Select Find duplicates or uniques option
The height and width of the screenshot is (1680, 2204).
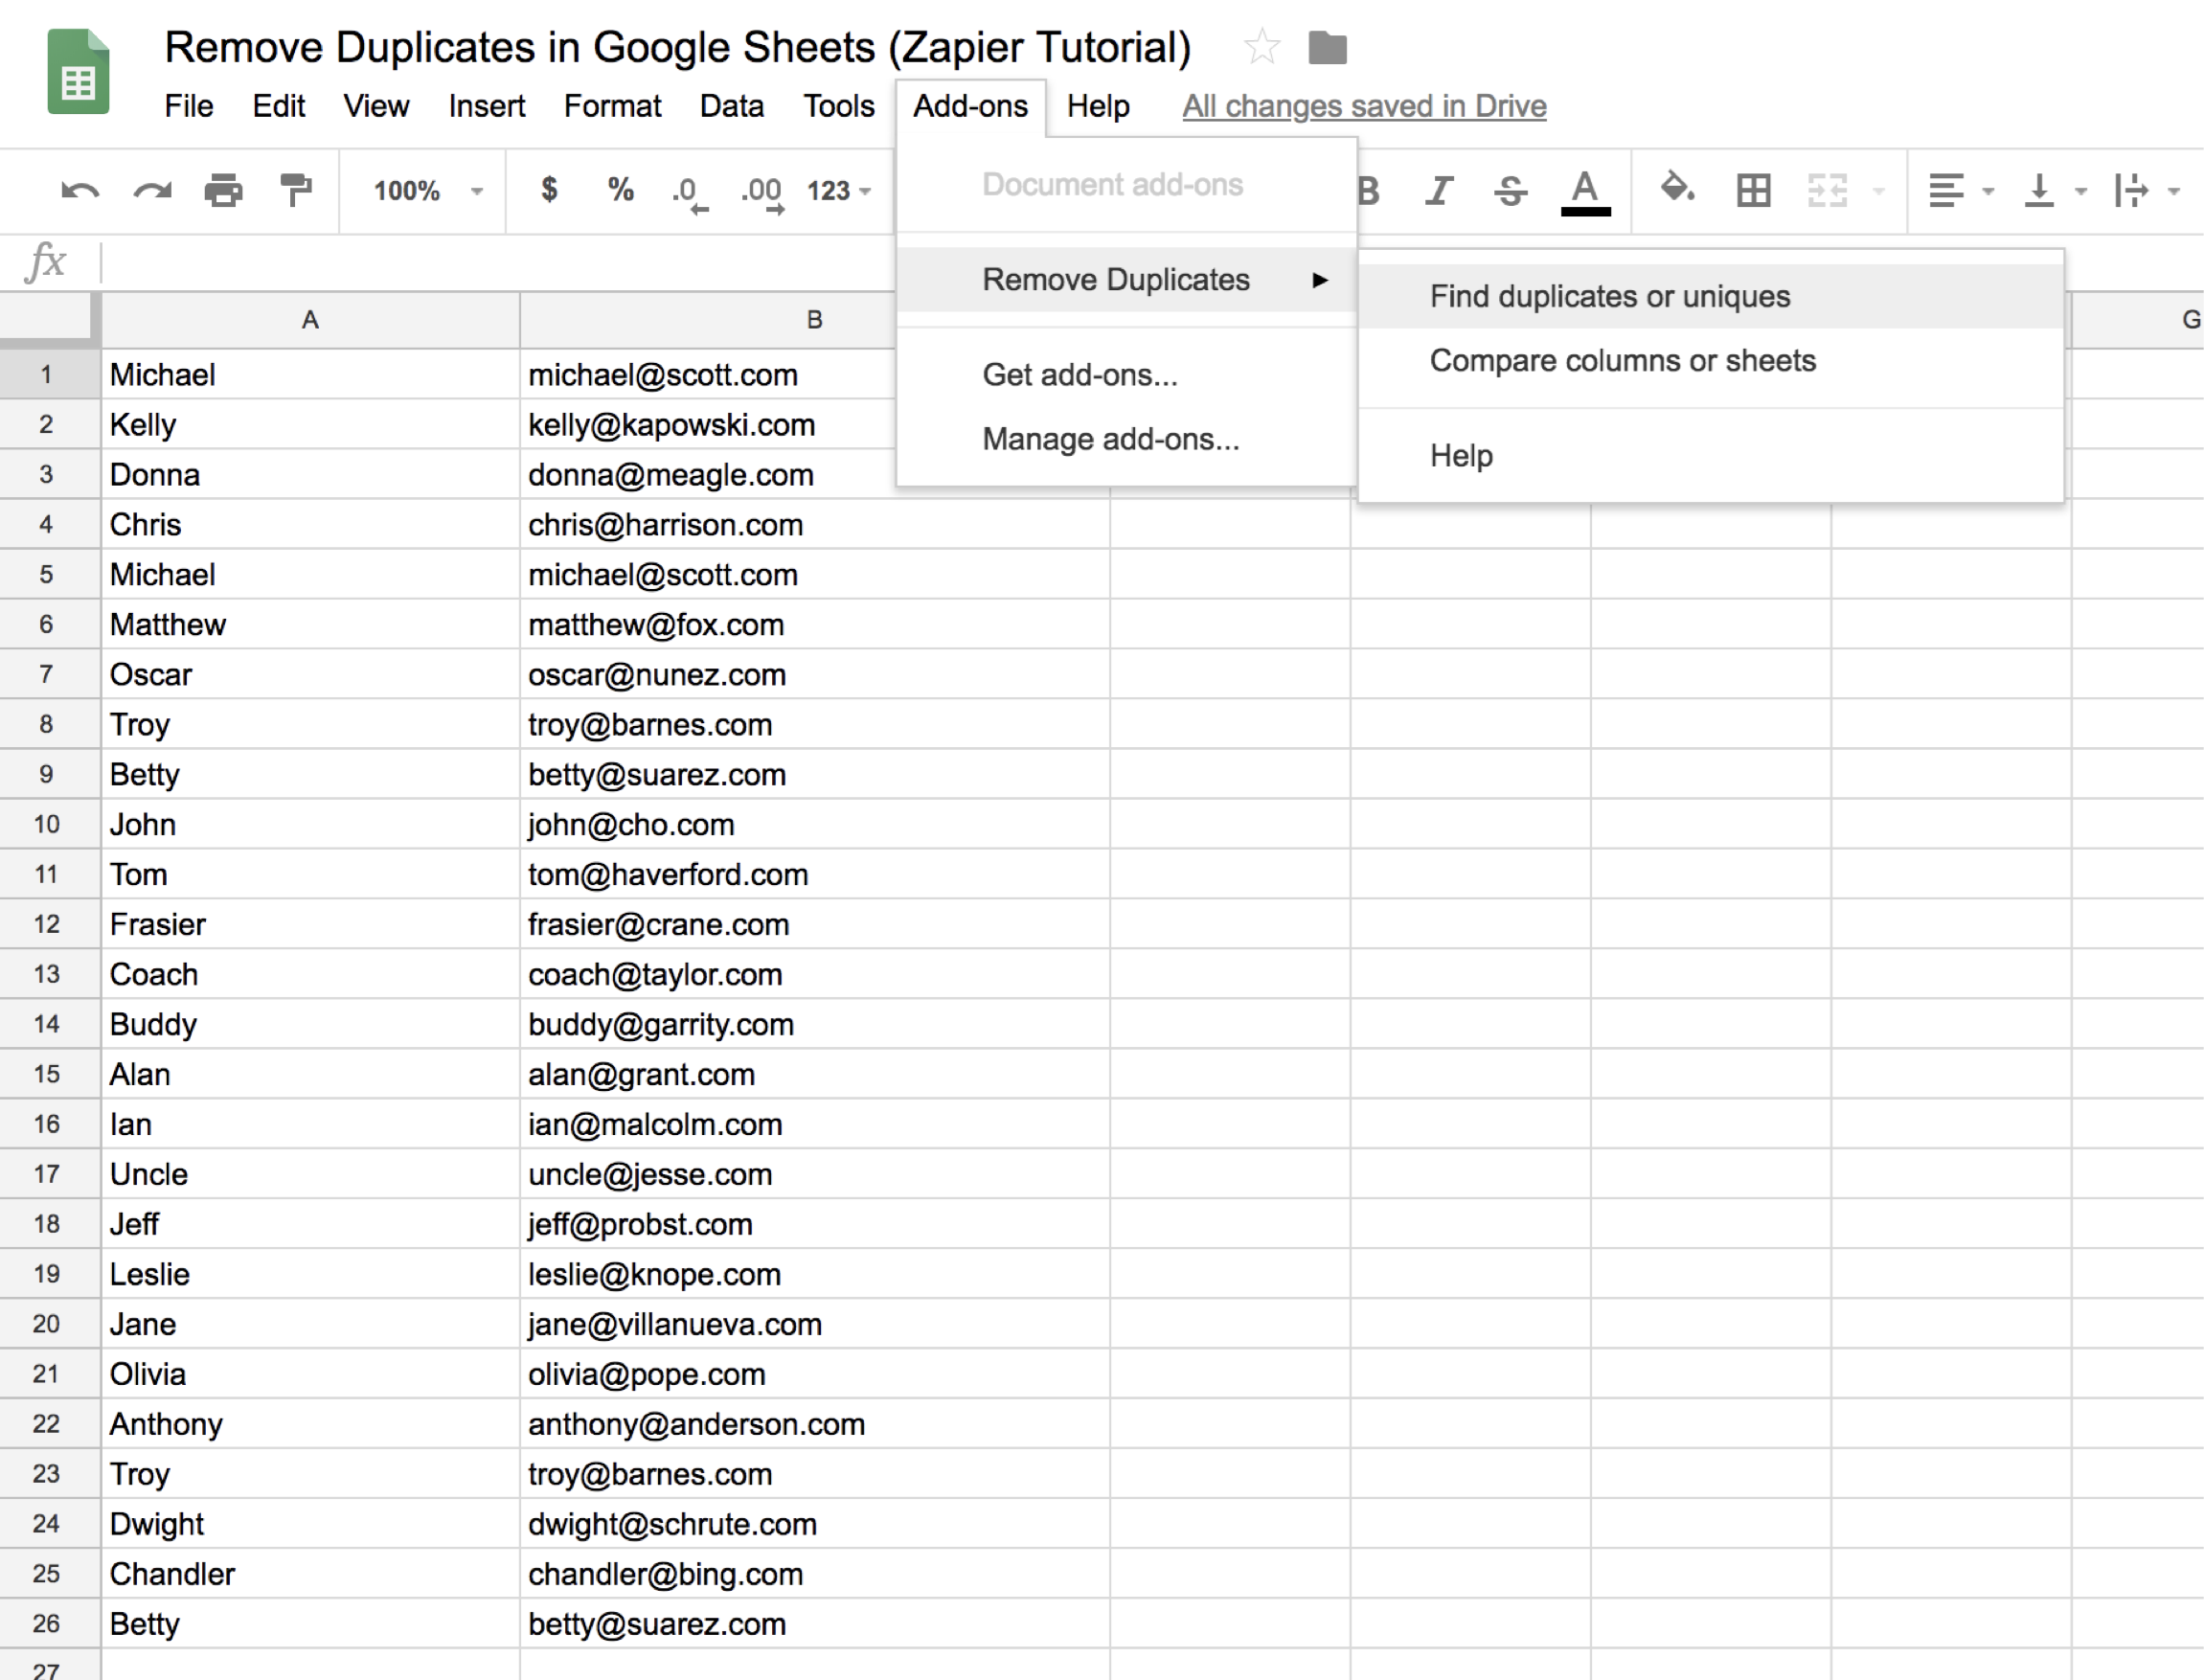coord(1607,295)
